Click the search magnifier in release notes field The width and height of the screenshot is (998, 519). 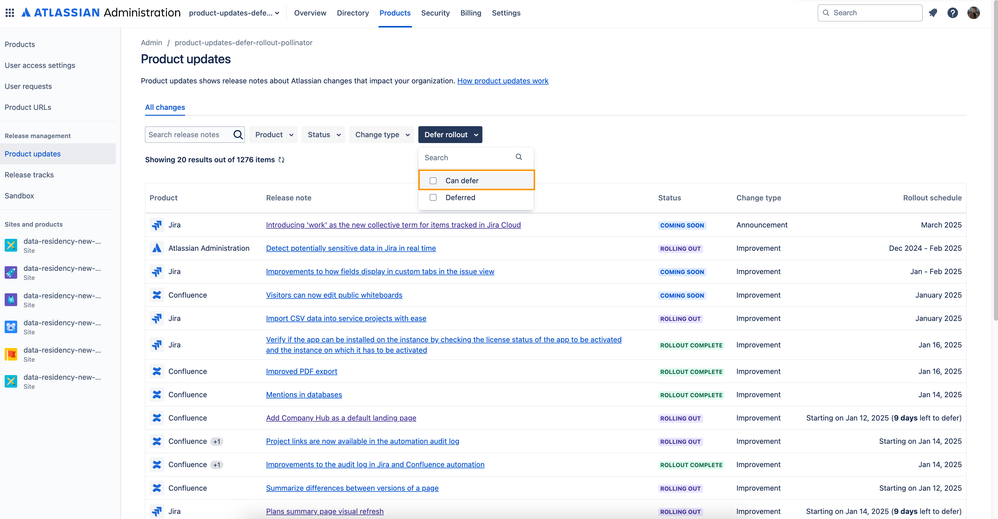(238, 134)
